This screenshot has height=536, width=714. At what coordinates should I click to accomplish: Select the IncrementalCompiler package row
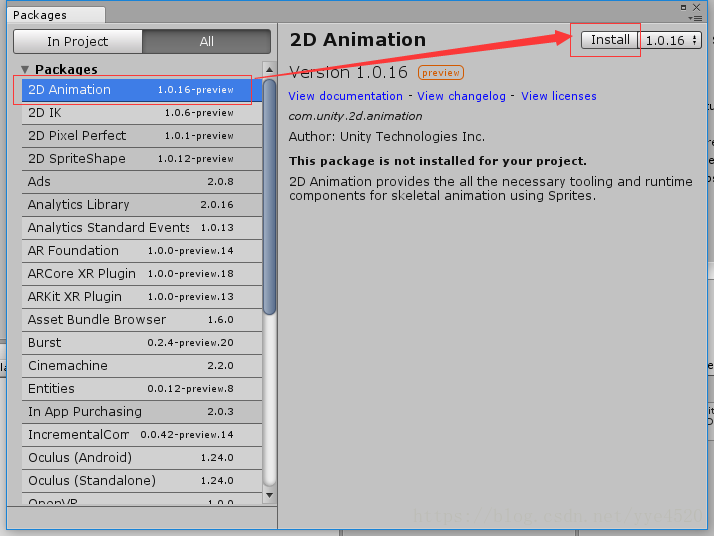pyautogui.click(x=142, y=434)
